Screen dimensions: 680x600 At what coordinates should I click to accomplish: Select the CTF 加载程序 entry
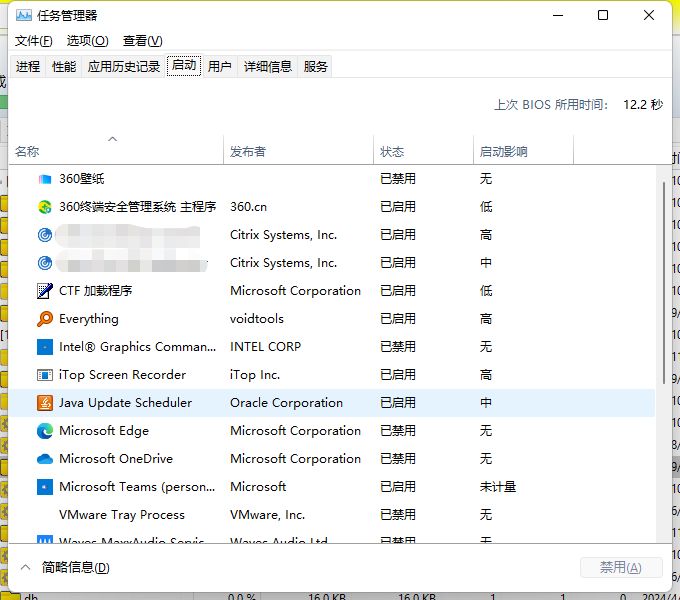(95, 291)
